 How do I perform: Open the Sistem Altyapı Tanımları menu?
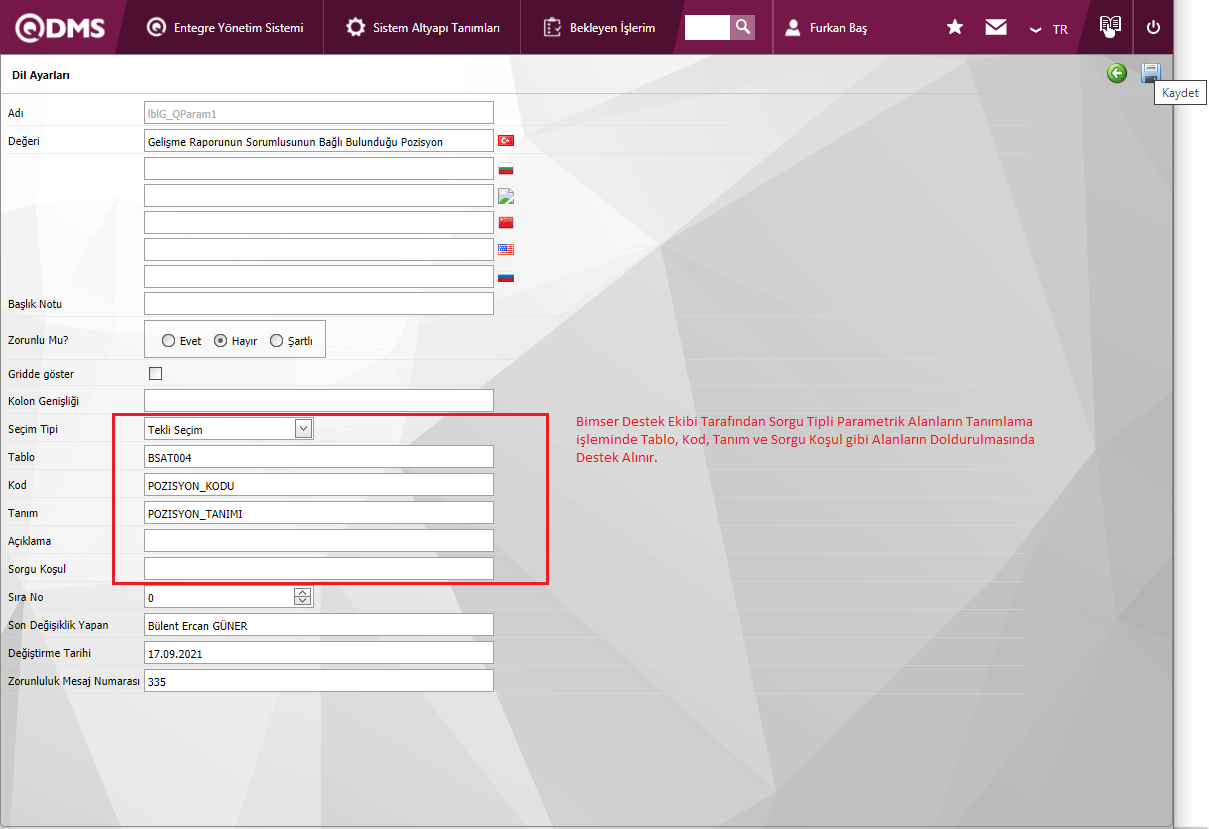tap(423, 28)
